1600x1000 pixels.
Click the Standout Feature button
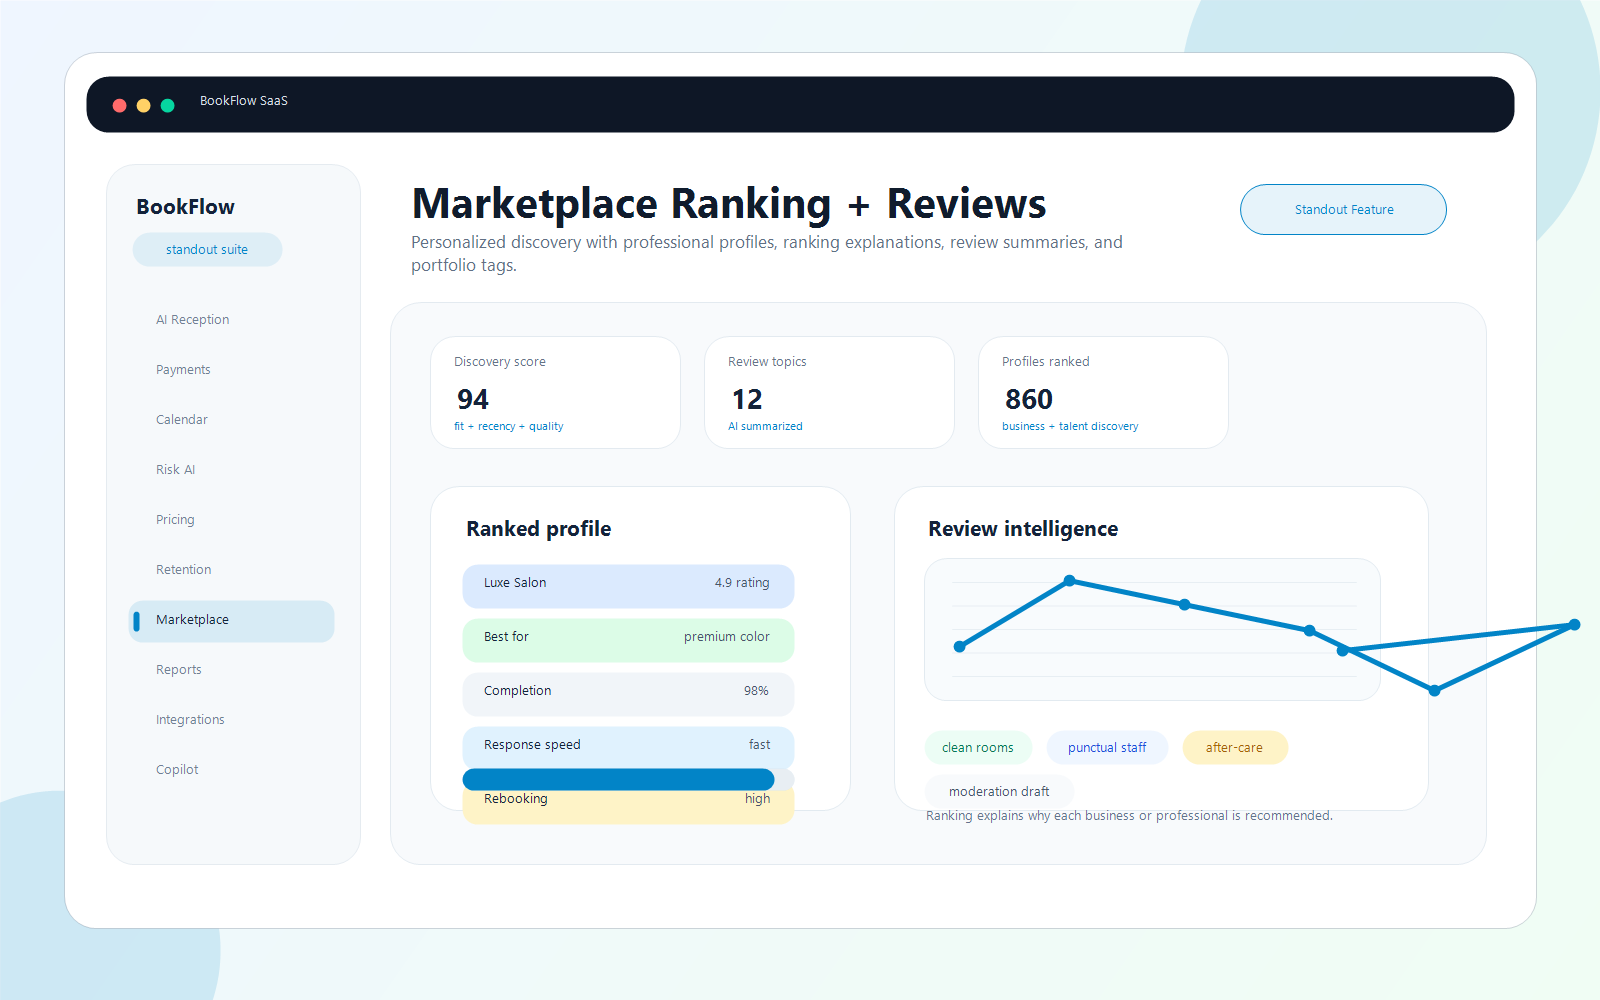point(1343,210)
